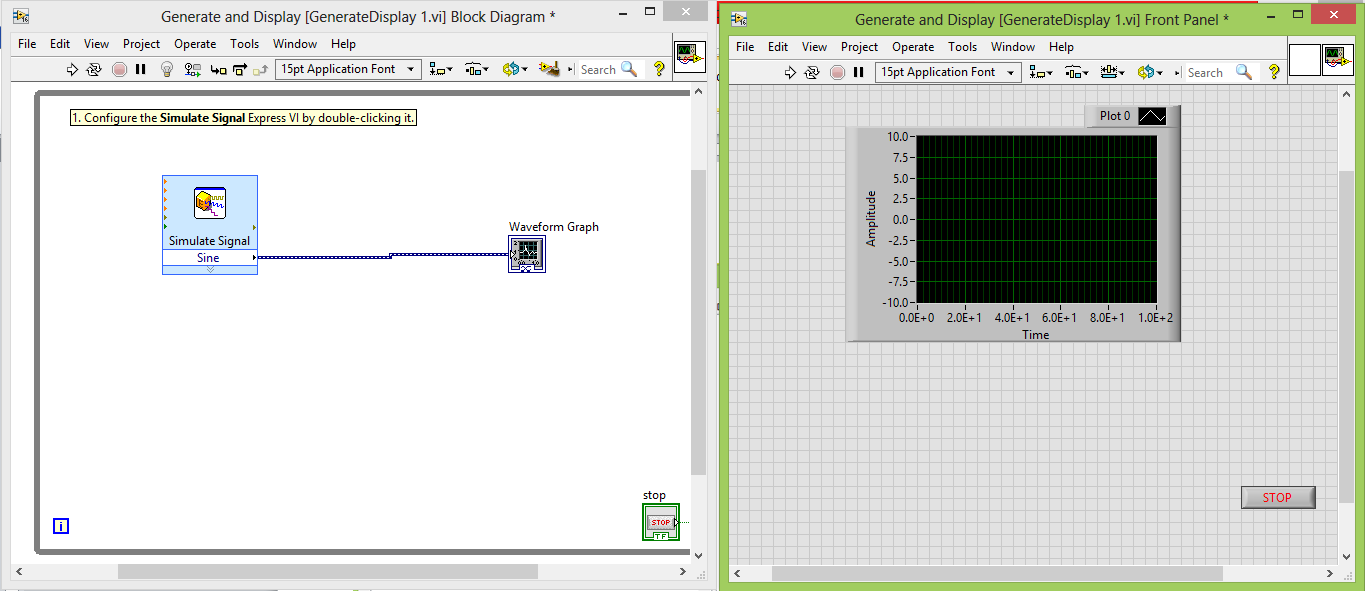Screen dimensions: 1365x591
Task: Click the STOP button on Front Panel
Action: 1278,497
